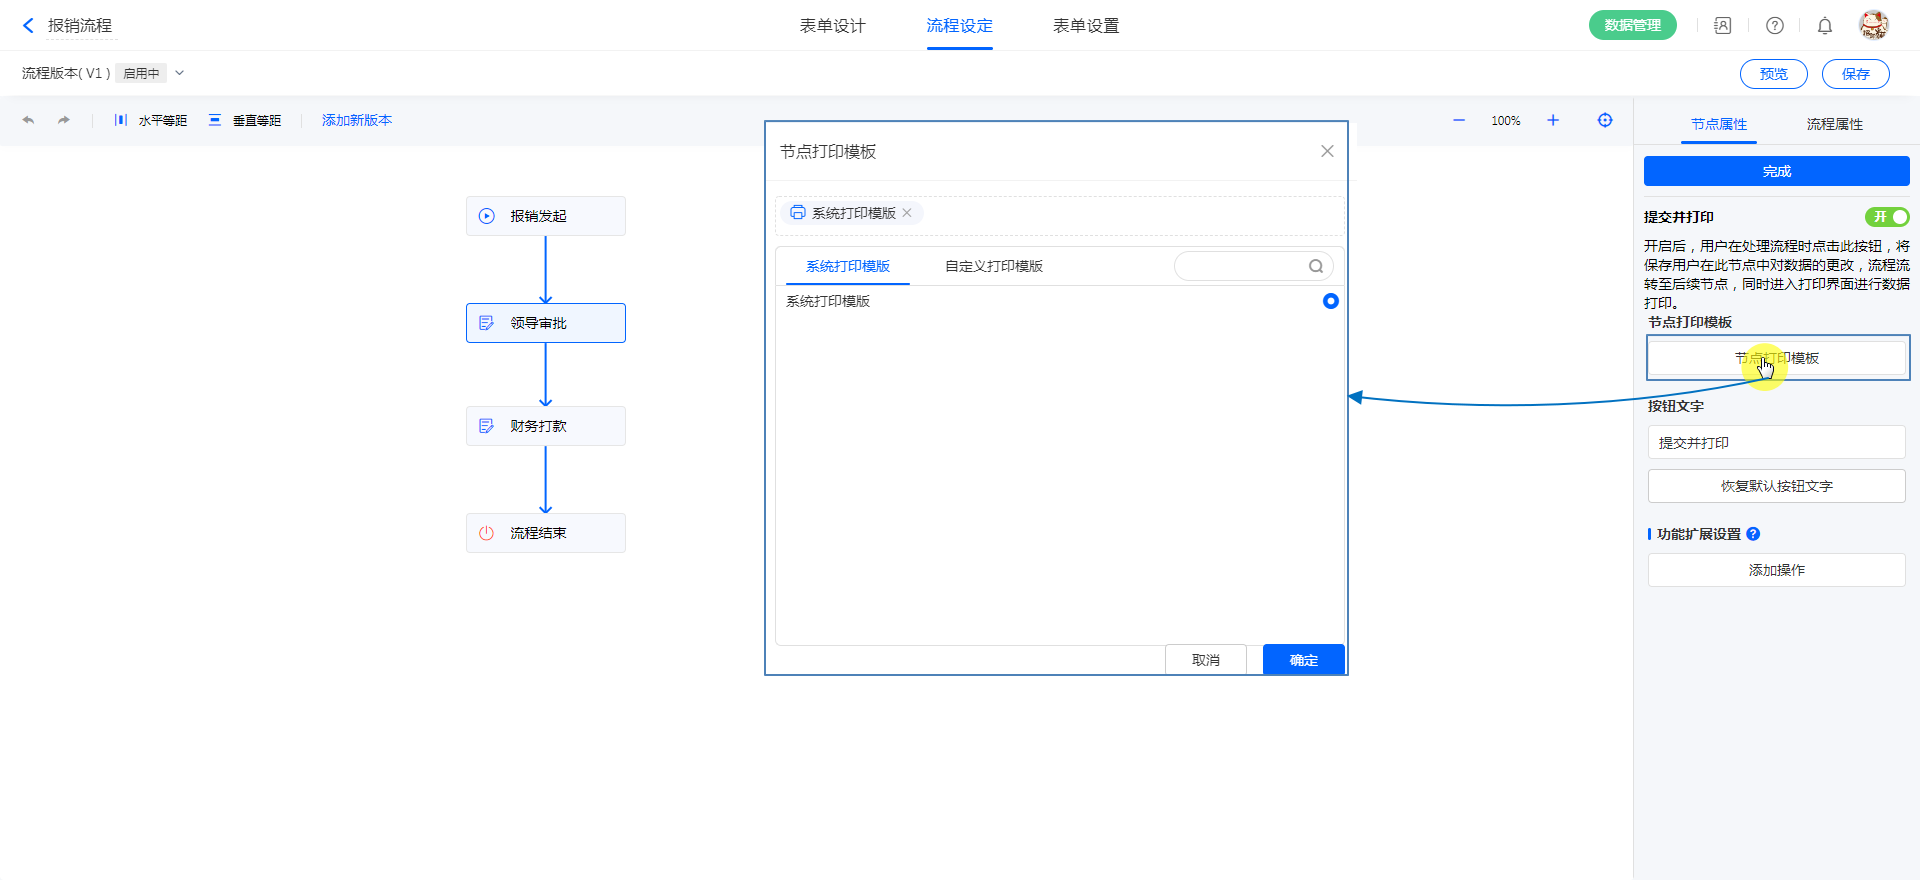Zoom in with the plus icon

[x=1553, y=120]
